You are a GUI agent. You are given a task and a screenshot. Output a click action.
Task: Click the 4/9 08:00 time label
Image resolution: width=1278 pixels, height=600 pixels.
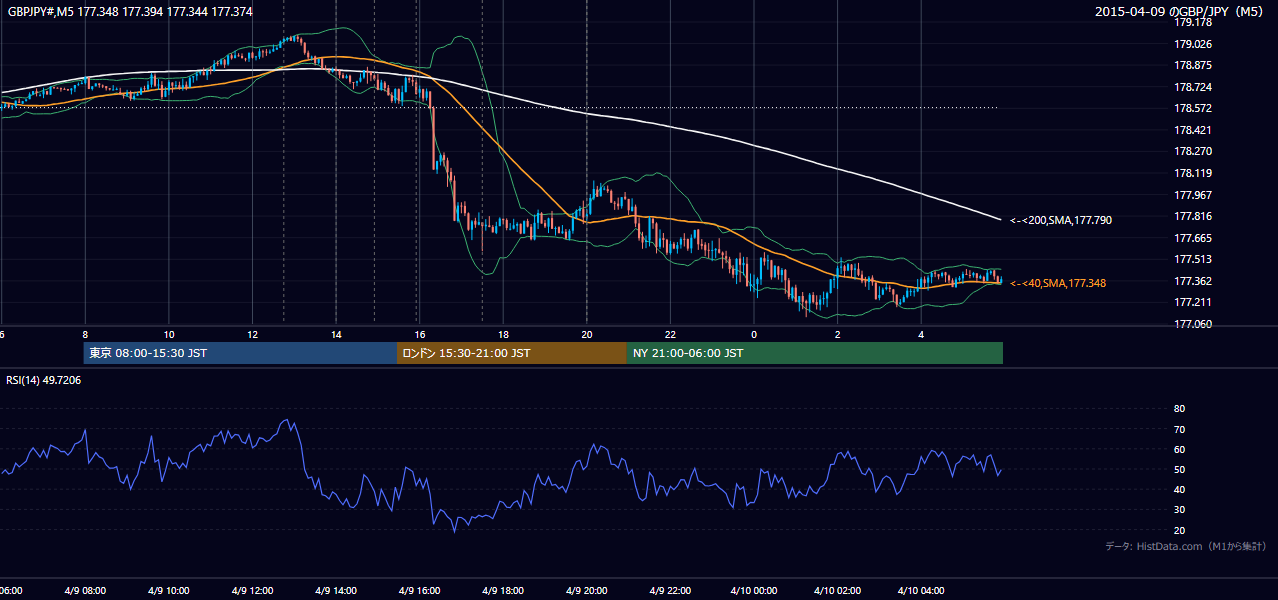click(x=85, y=591)
